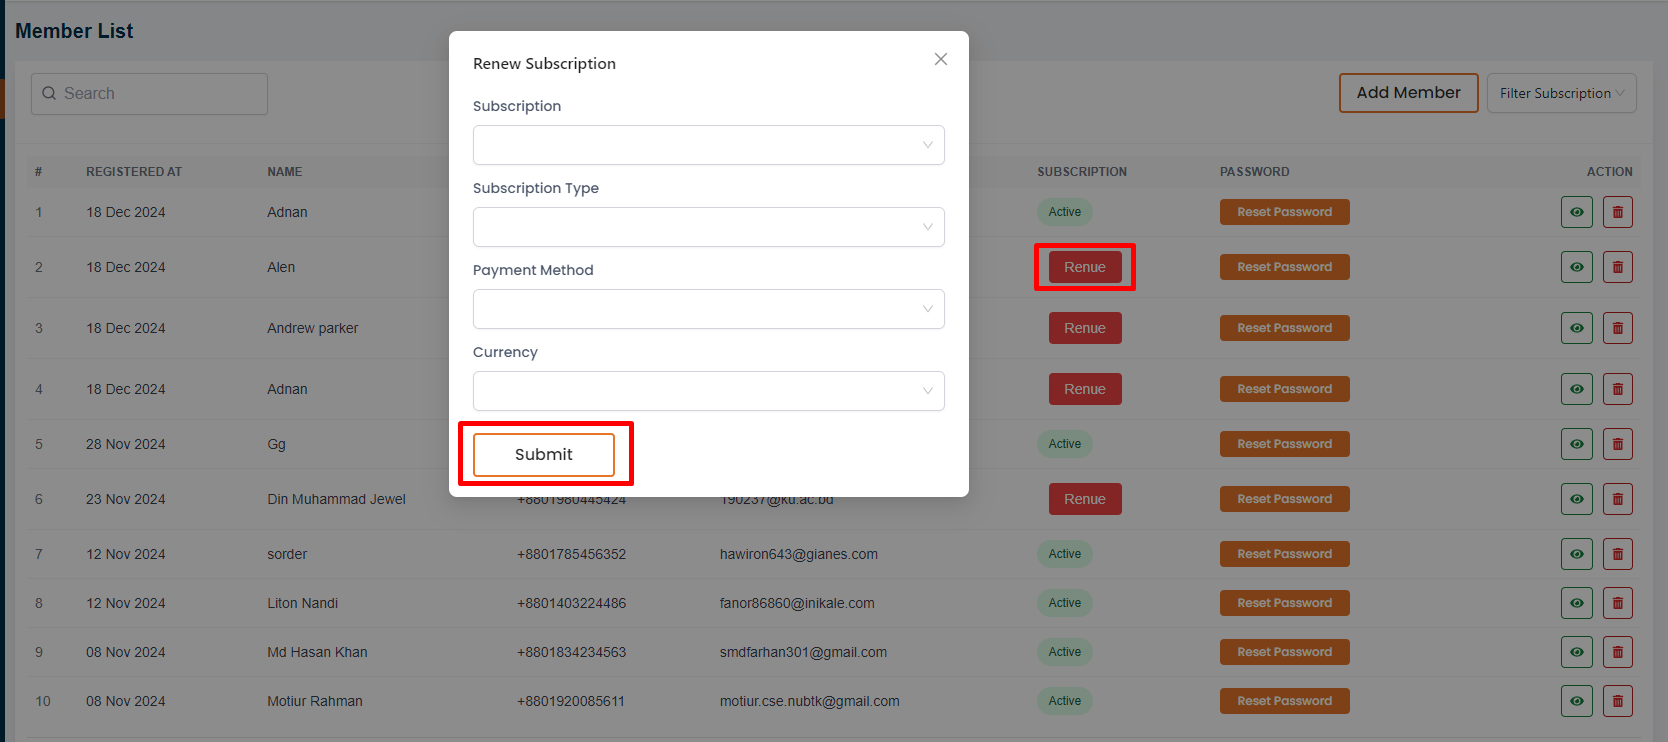Open the Filter Subscription dropdown
Viewport: 1668px width, 742px height.
pyautogui.click(x=1560, y=93)
